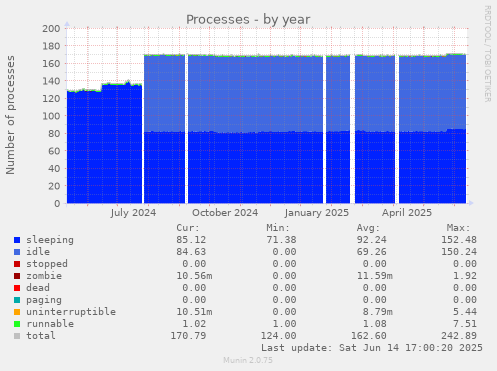Click the runnable max value 7.51
This screenshot has height=371, width=497.
tap(465, 324)
